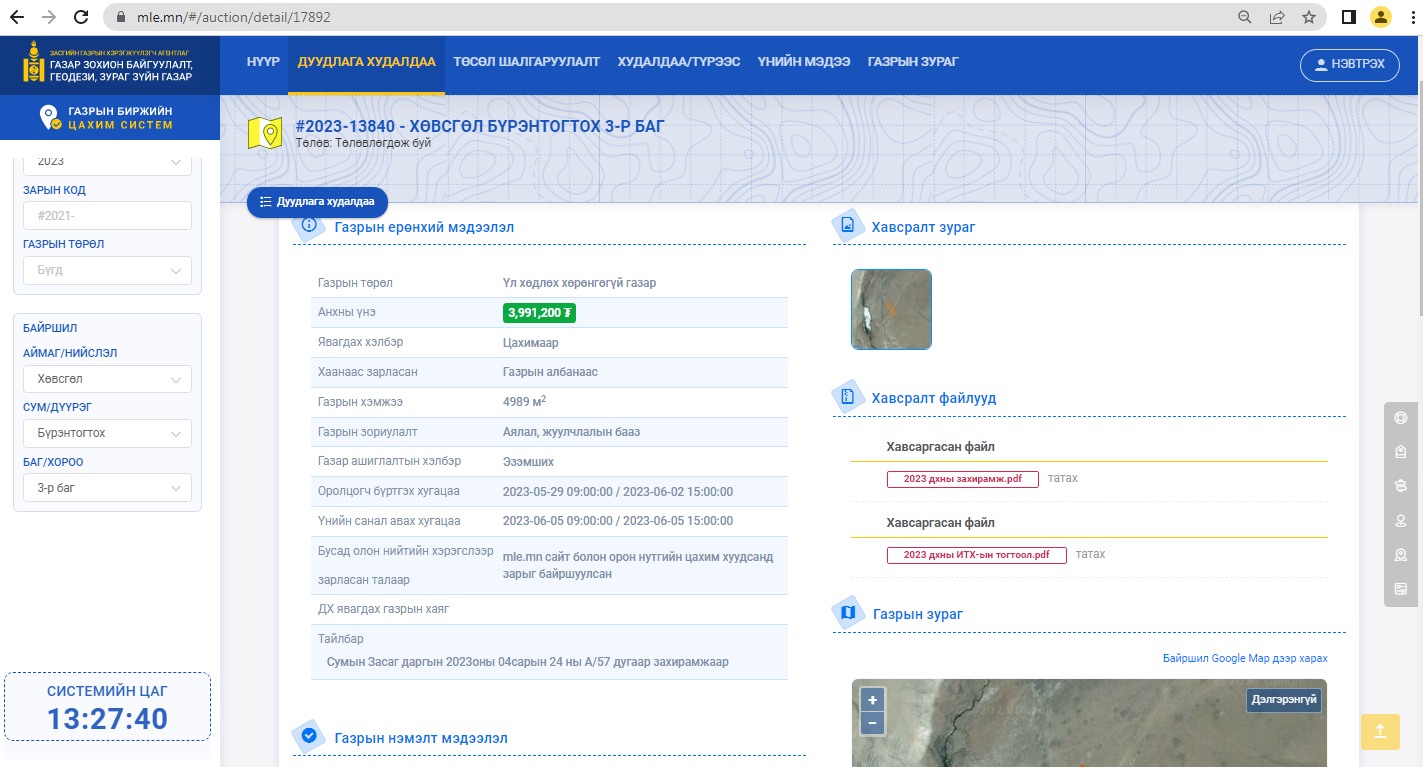Click the location pin icon in right sidebar

[1401, 521]
